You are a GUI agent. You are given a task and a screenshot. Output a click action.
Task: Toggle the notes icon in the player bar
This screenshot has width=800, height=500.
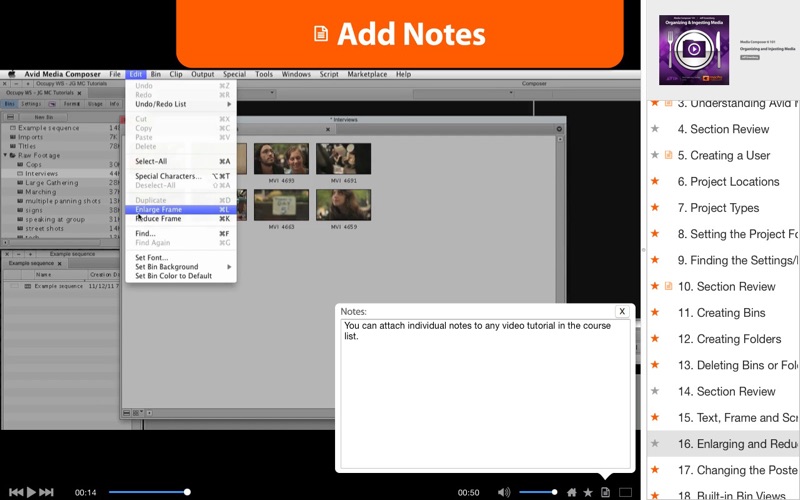pyautogui.click(x=605, y=492)
